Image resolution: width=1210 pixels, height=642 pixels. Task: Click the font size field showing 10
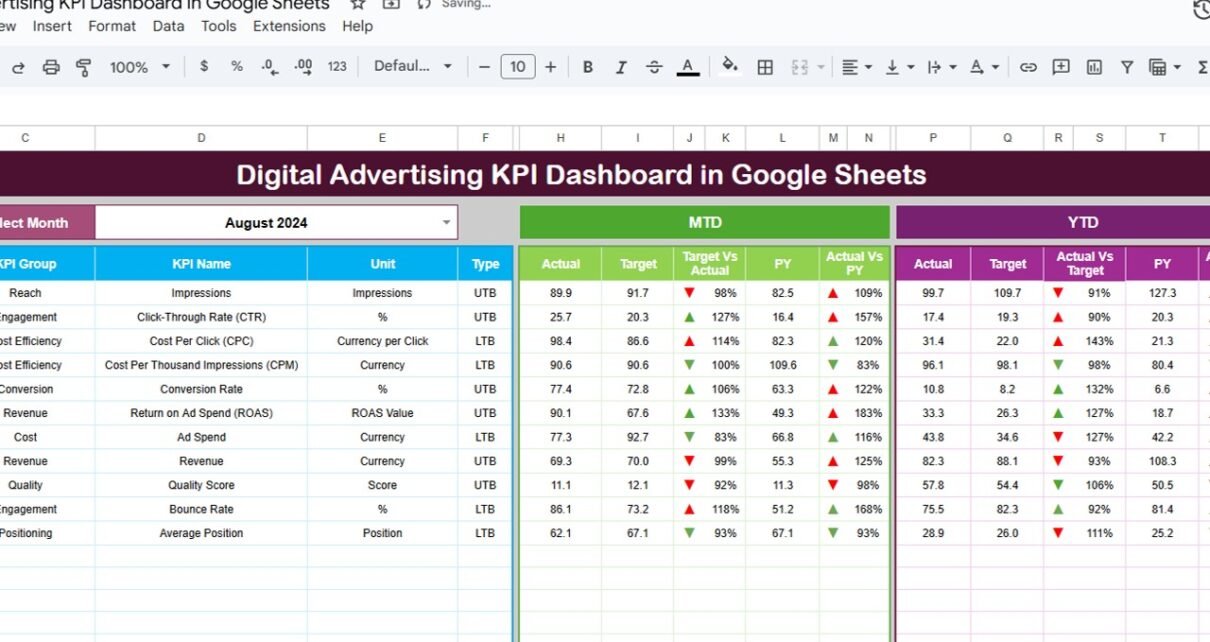(x=517, y=67)
